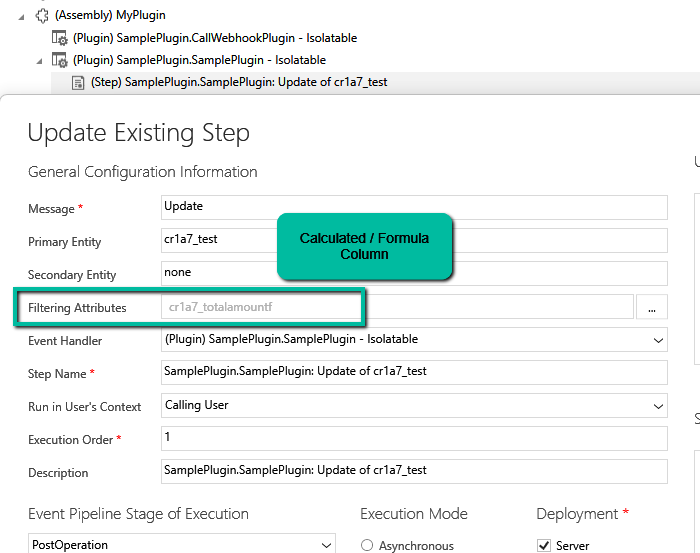Click the Filtering Attributes text field
Image resolution: width=700 pixels, height=553 pixels.
click(396, 307)
